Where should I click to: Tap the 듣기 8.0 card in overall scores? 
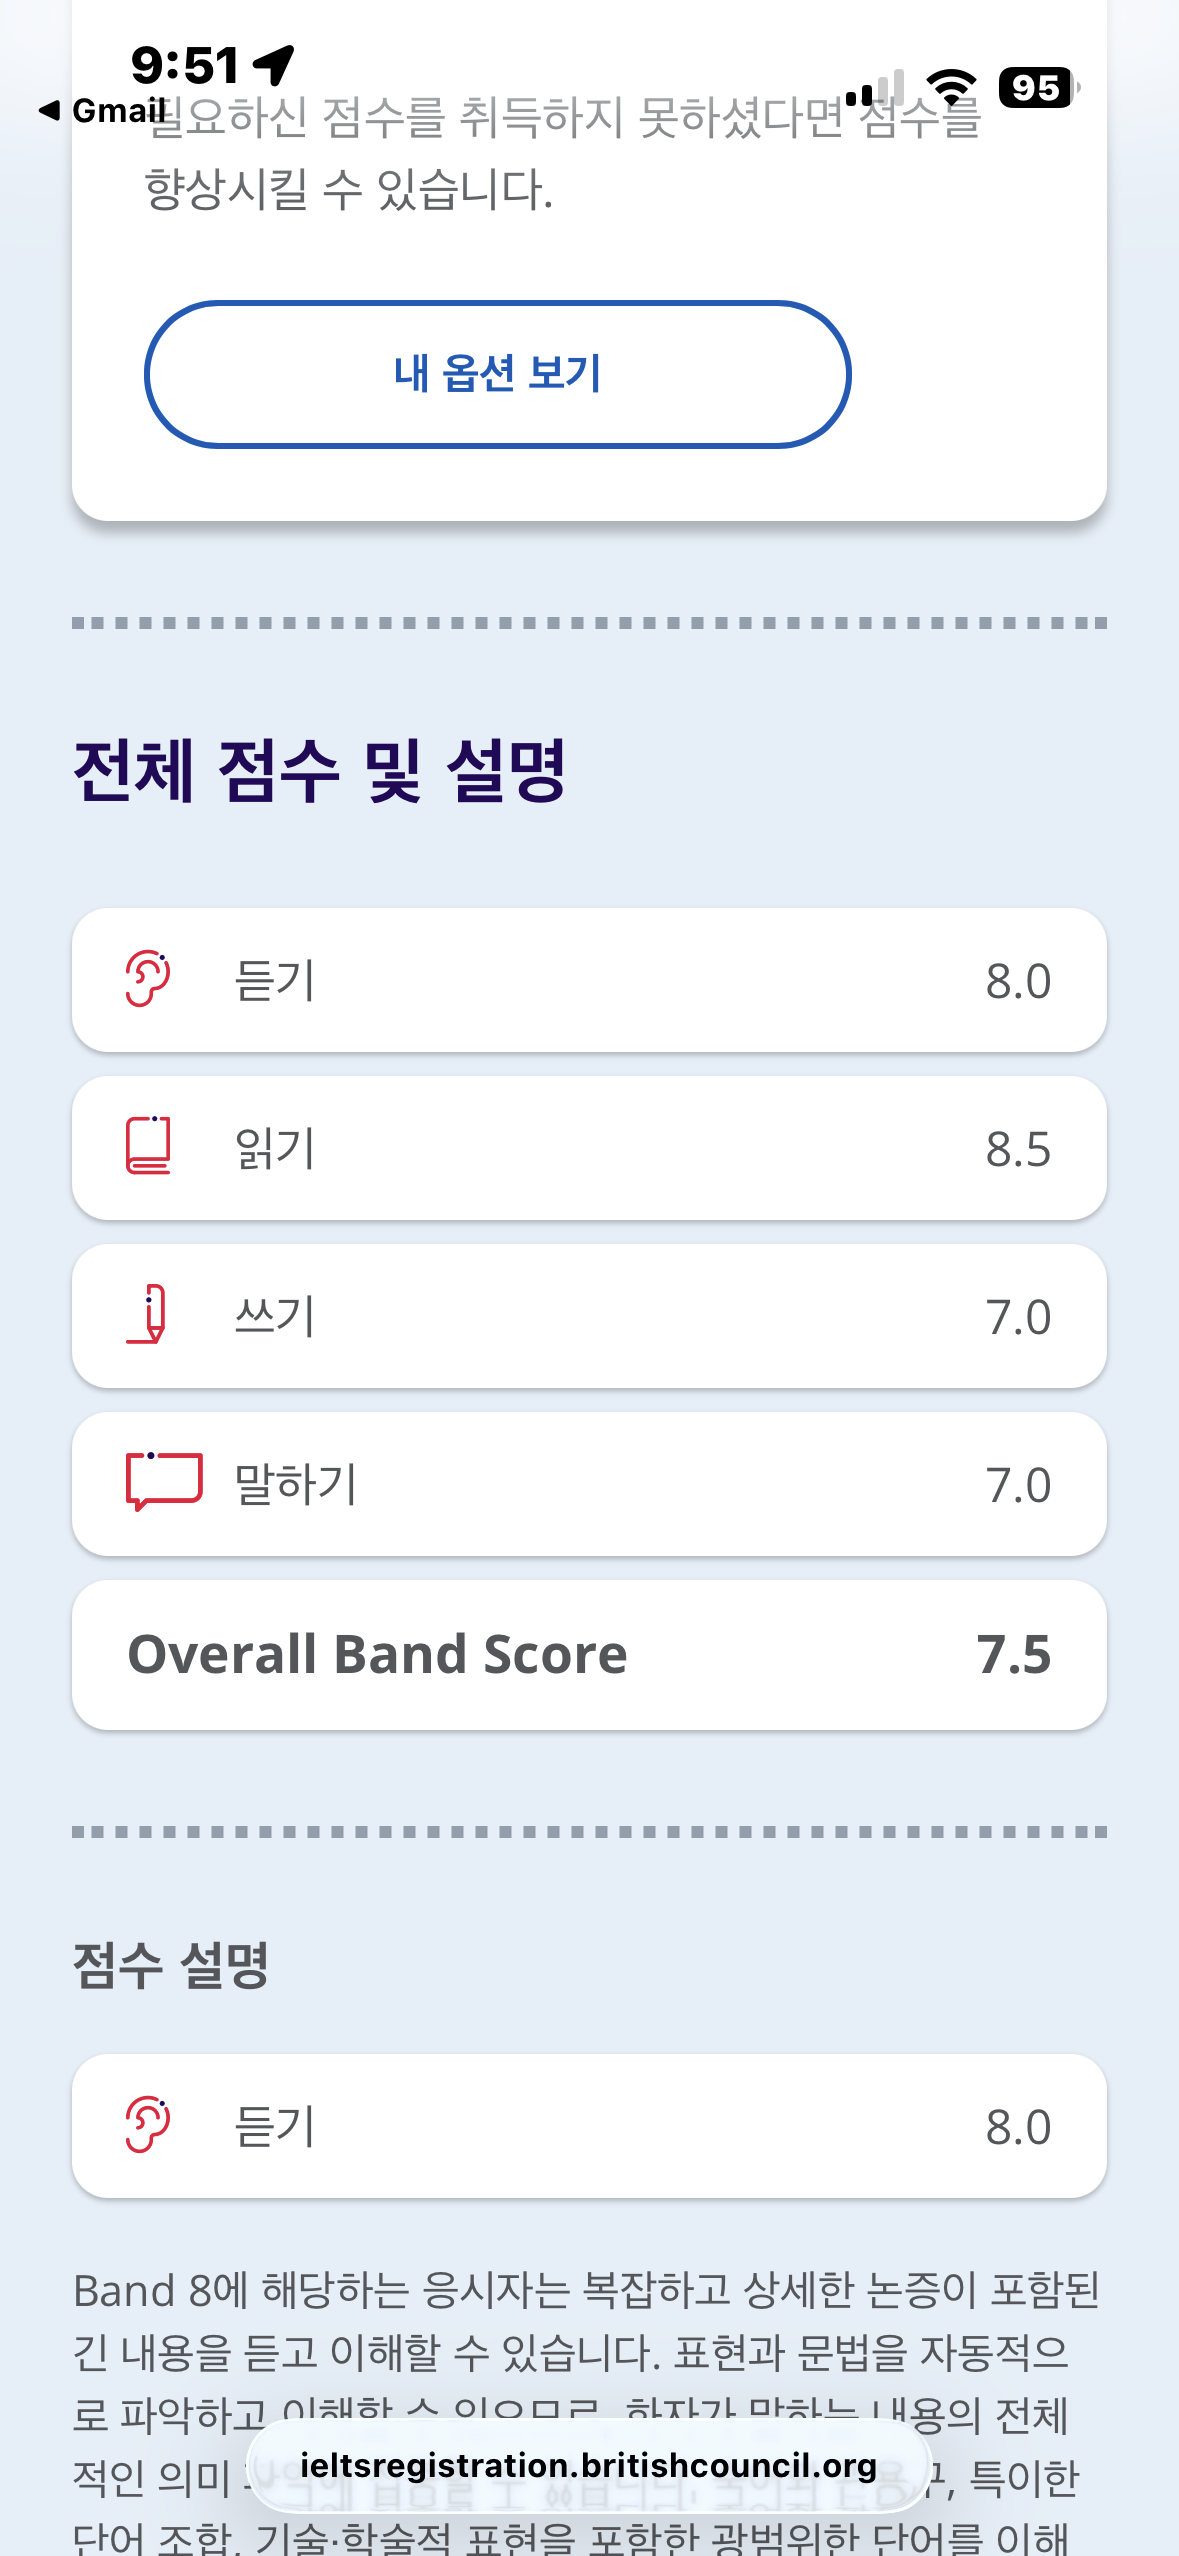[x=589, y=980]
